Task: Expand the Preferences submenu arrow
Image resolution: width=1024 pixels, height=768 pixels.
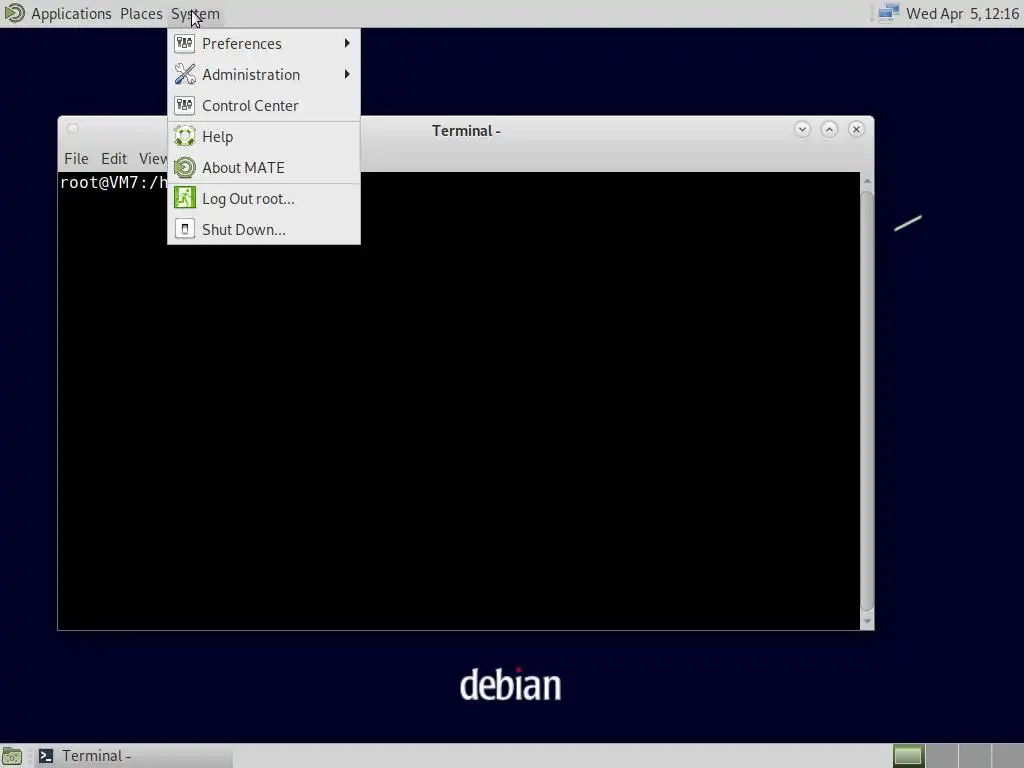Action: click(x=347, y=44)
